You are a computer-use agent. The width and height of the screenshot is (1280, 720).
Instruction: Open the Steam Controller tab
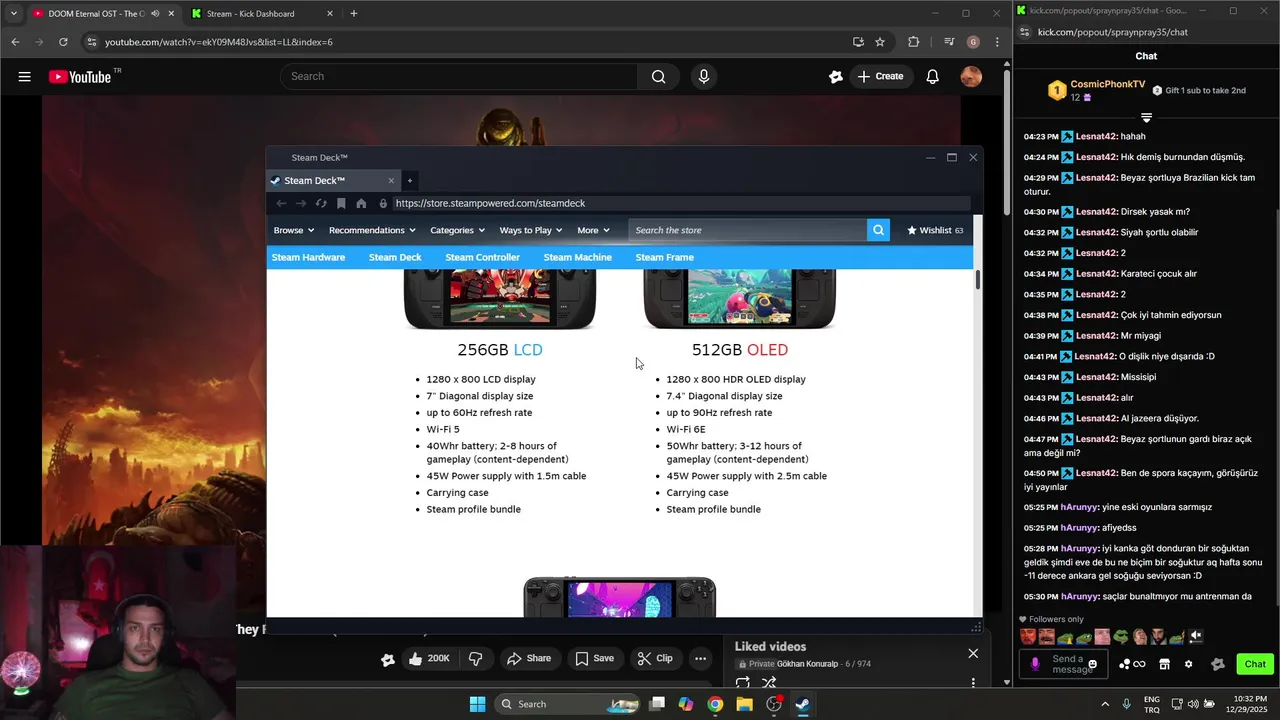tap(482, 257)
